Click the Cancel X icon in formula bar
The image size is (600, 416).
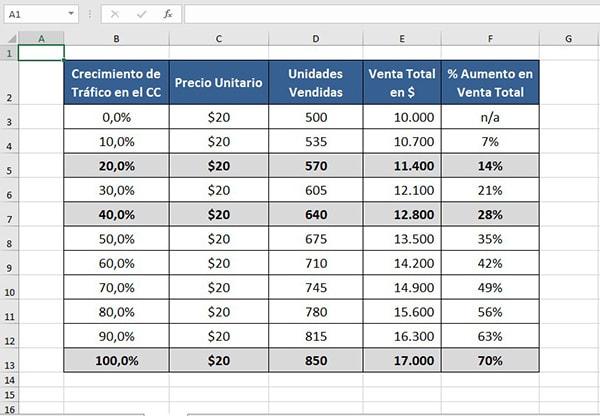point(115,15)
